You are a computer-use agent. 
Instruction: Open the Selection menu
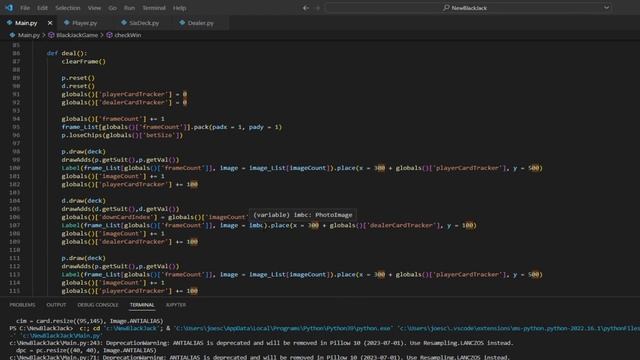pos(68,8)
